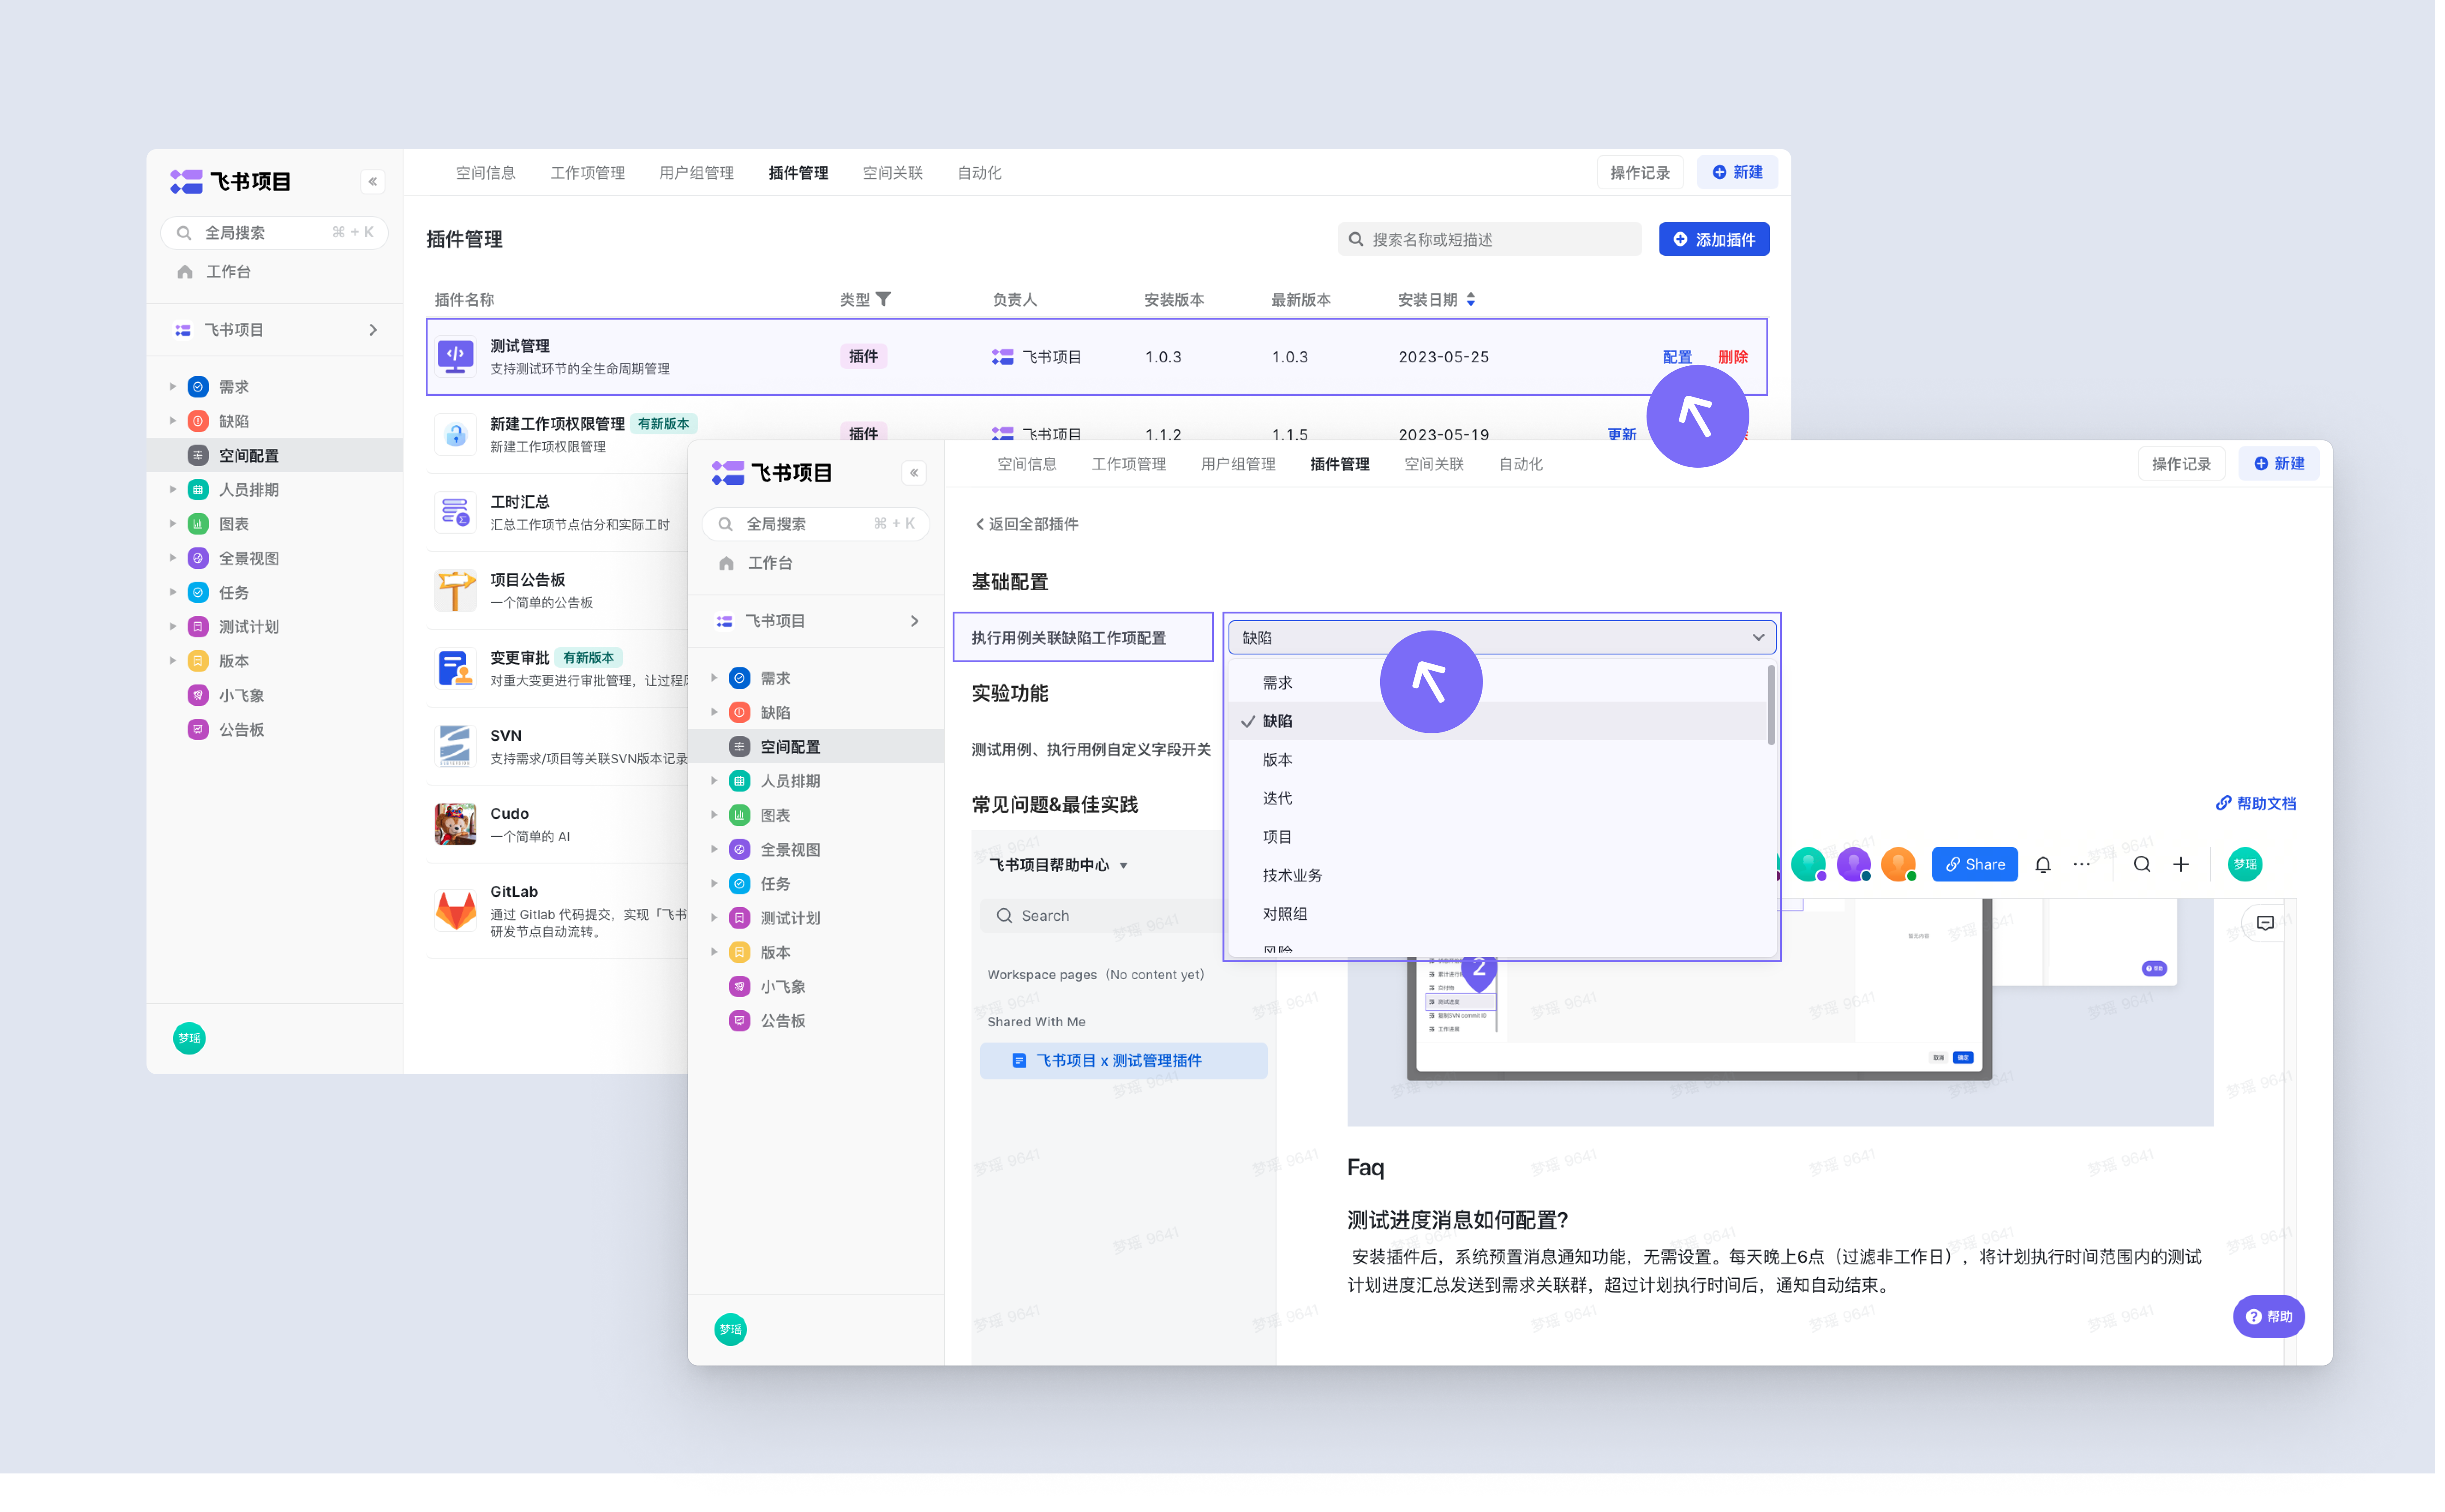Sort by 安装日期 using the sort arrows

tap(1471, 299)
